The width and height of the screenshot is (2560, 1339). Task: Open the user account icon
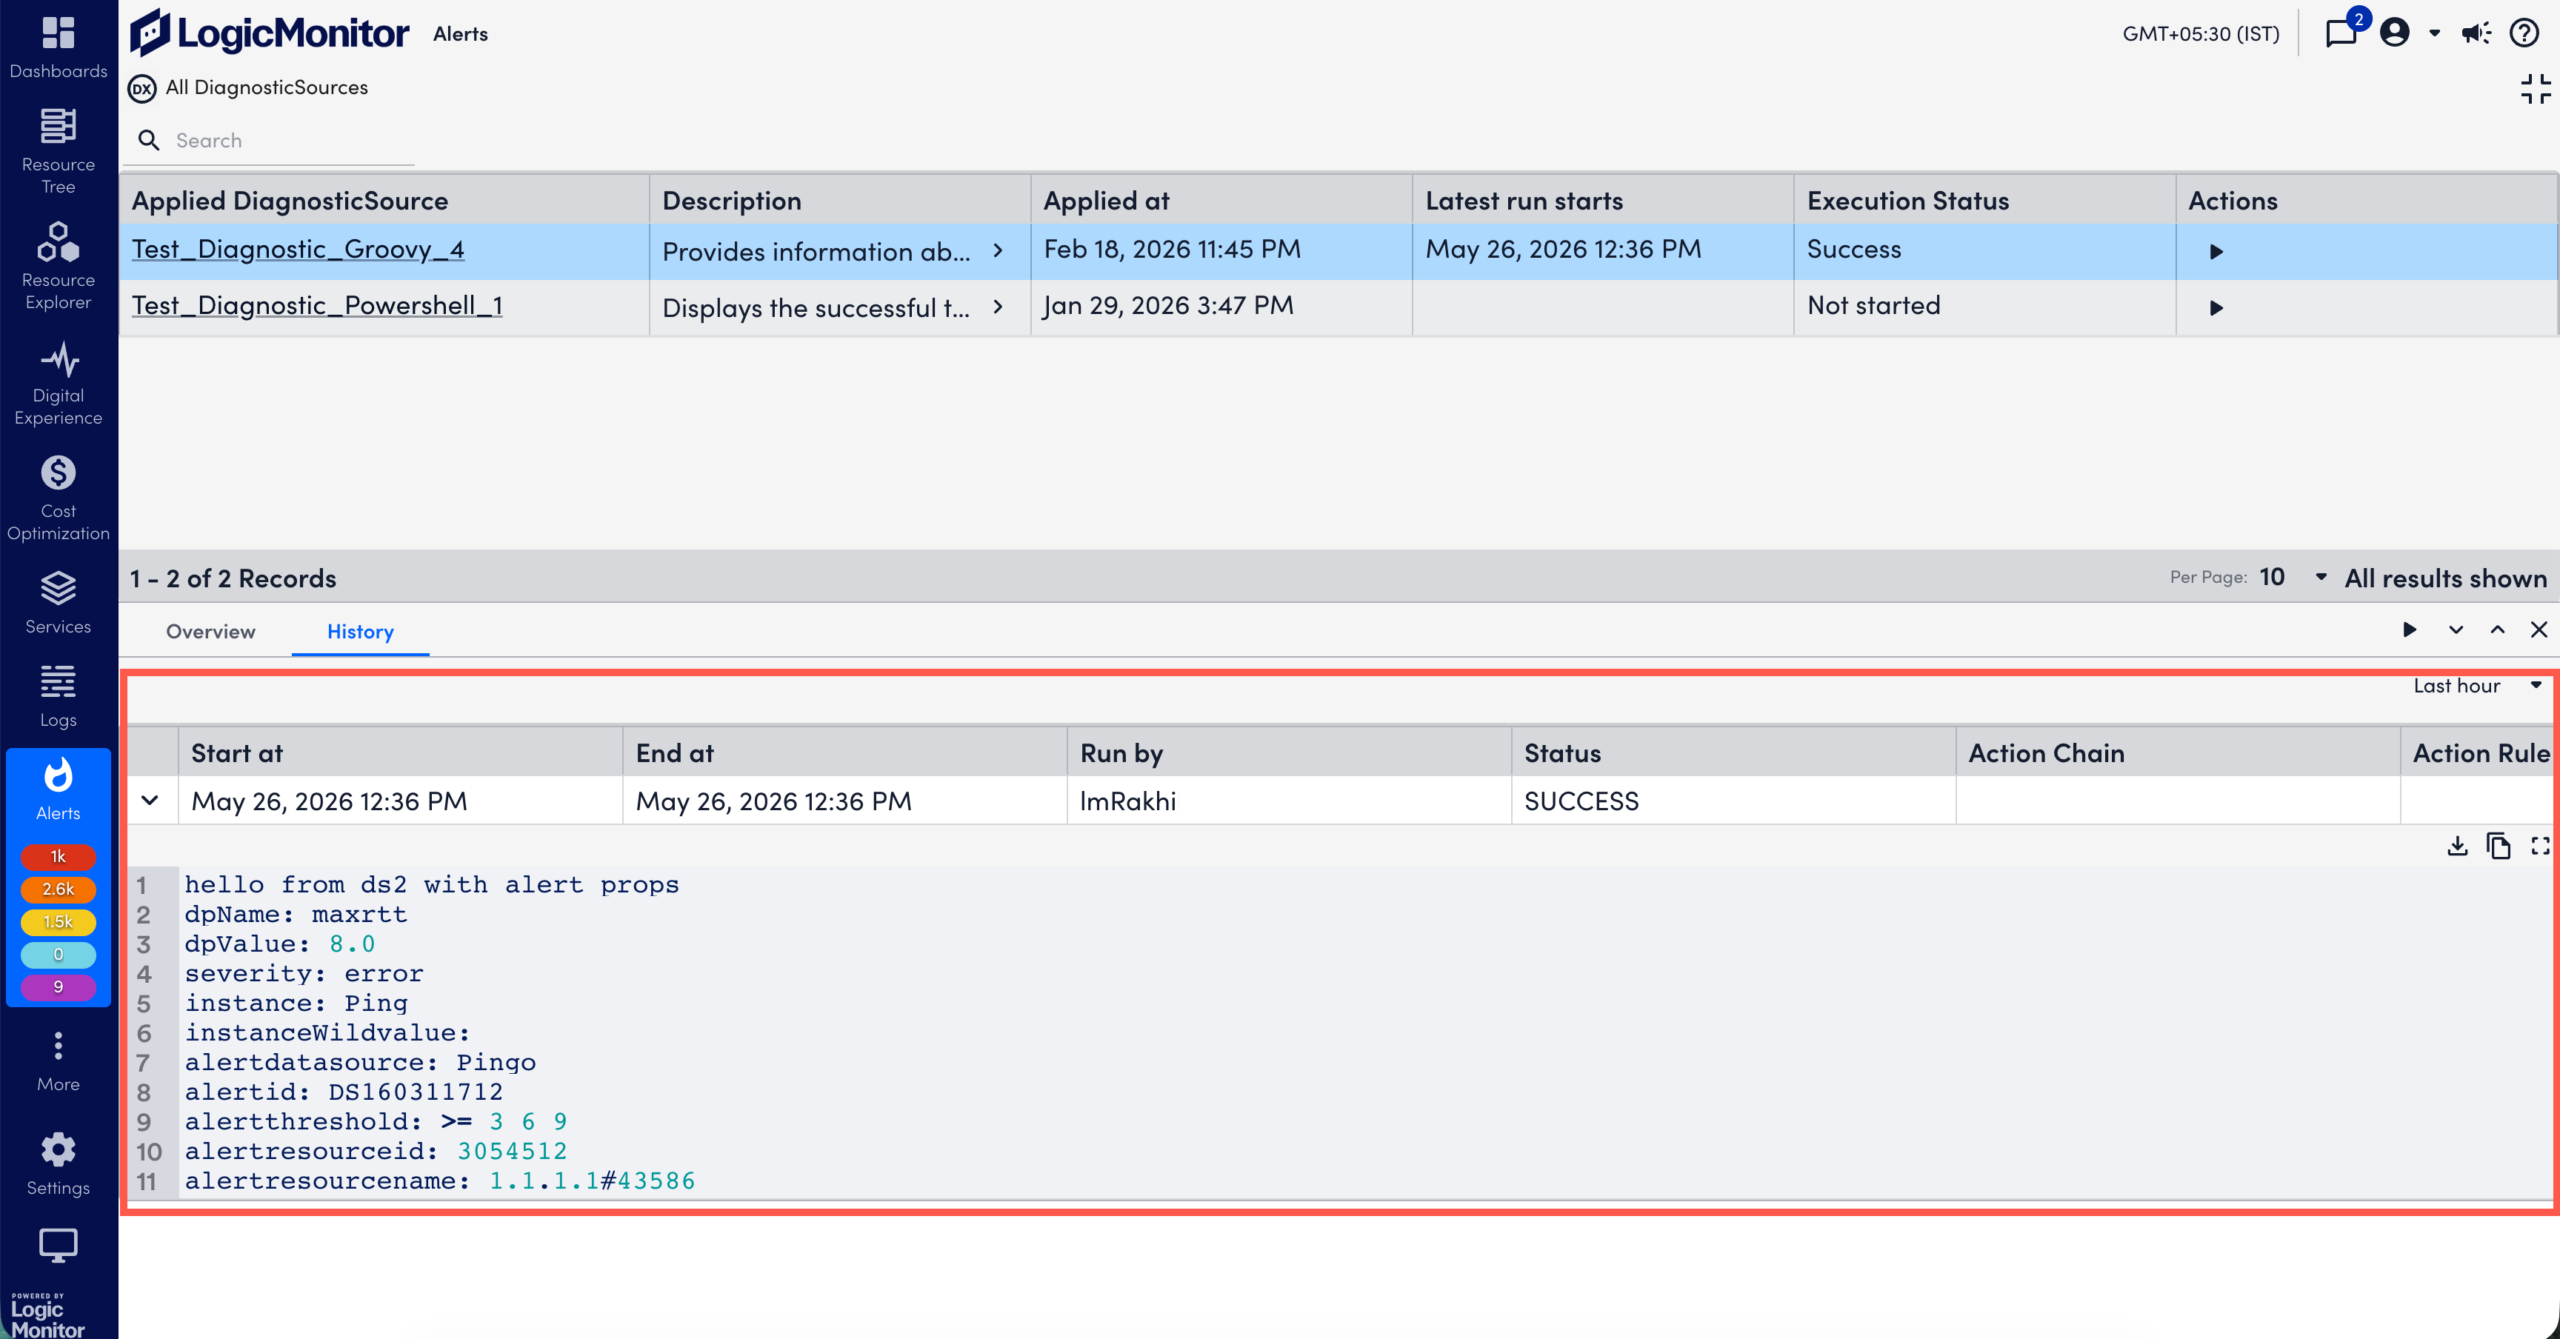coord(2395,32)
